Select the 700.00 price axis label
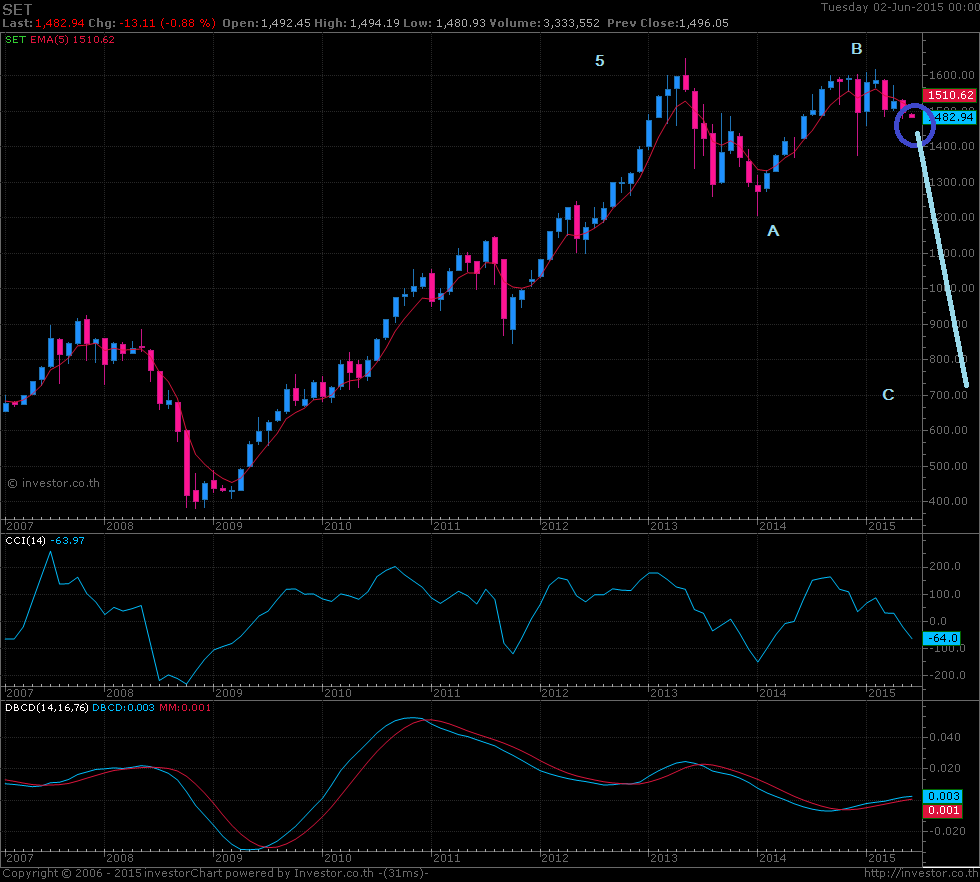Viewport: 980px width, 882px height. tap(948, 395)
